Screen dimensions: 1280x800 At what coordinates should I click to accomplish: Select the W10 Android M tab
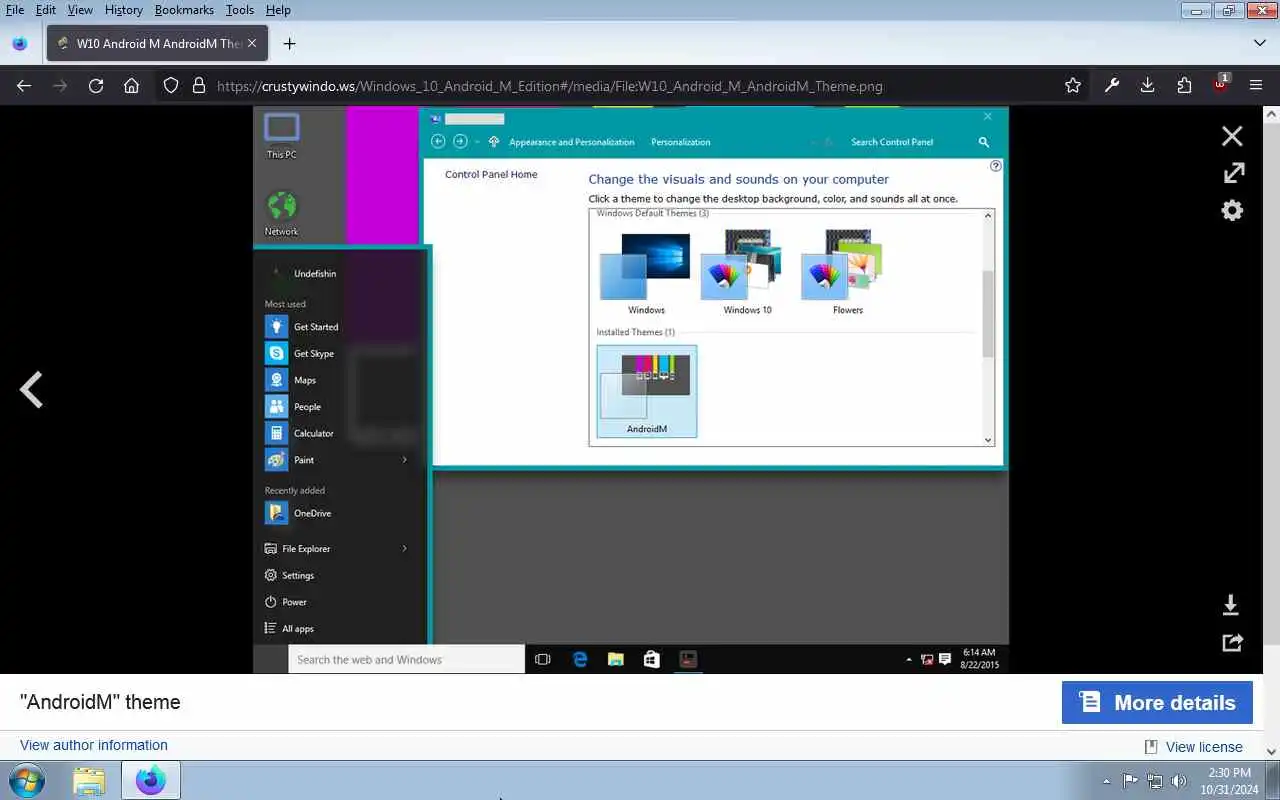[157, 43]
